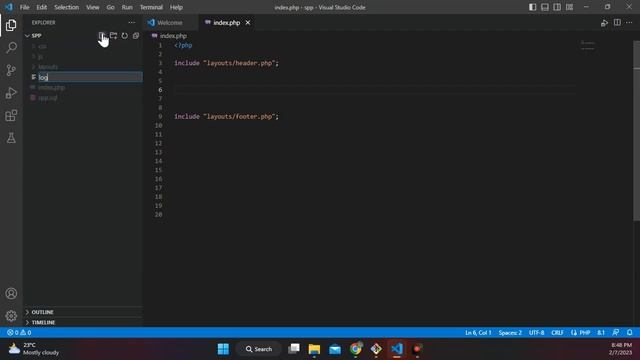
Task: Open the Run and Debug view
Action: pos(11,93)
